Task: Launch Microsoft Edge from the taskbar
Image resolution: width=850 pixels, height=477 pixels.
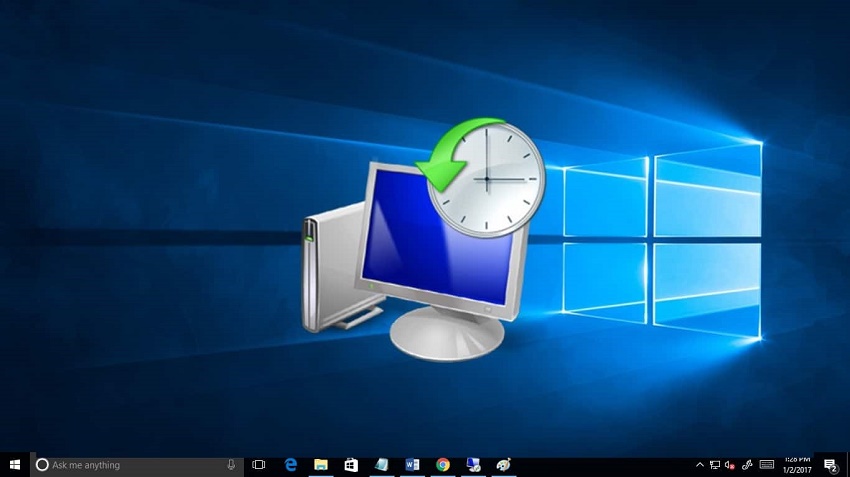Action: pos(291,465)
